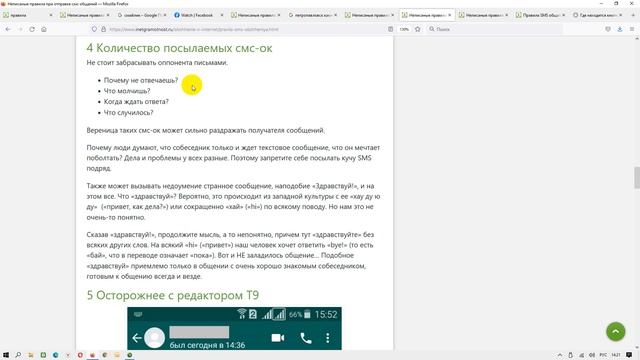
Task: Go back using browser back arrow
Action: point(8,29)
